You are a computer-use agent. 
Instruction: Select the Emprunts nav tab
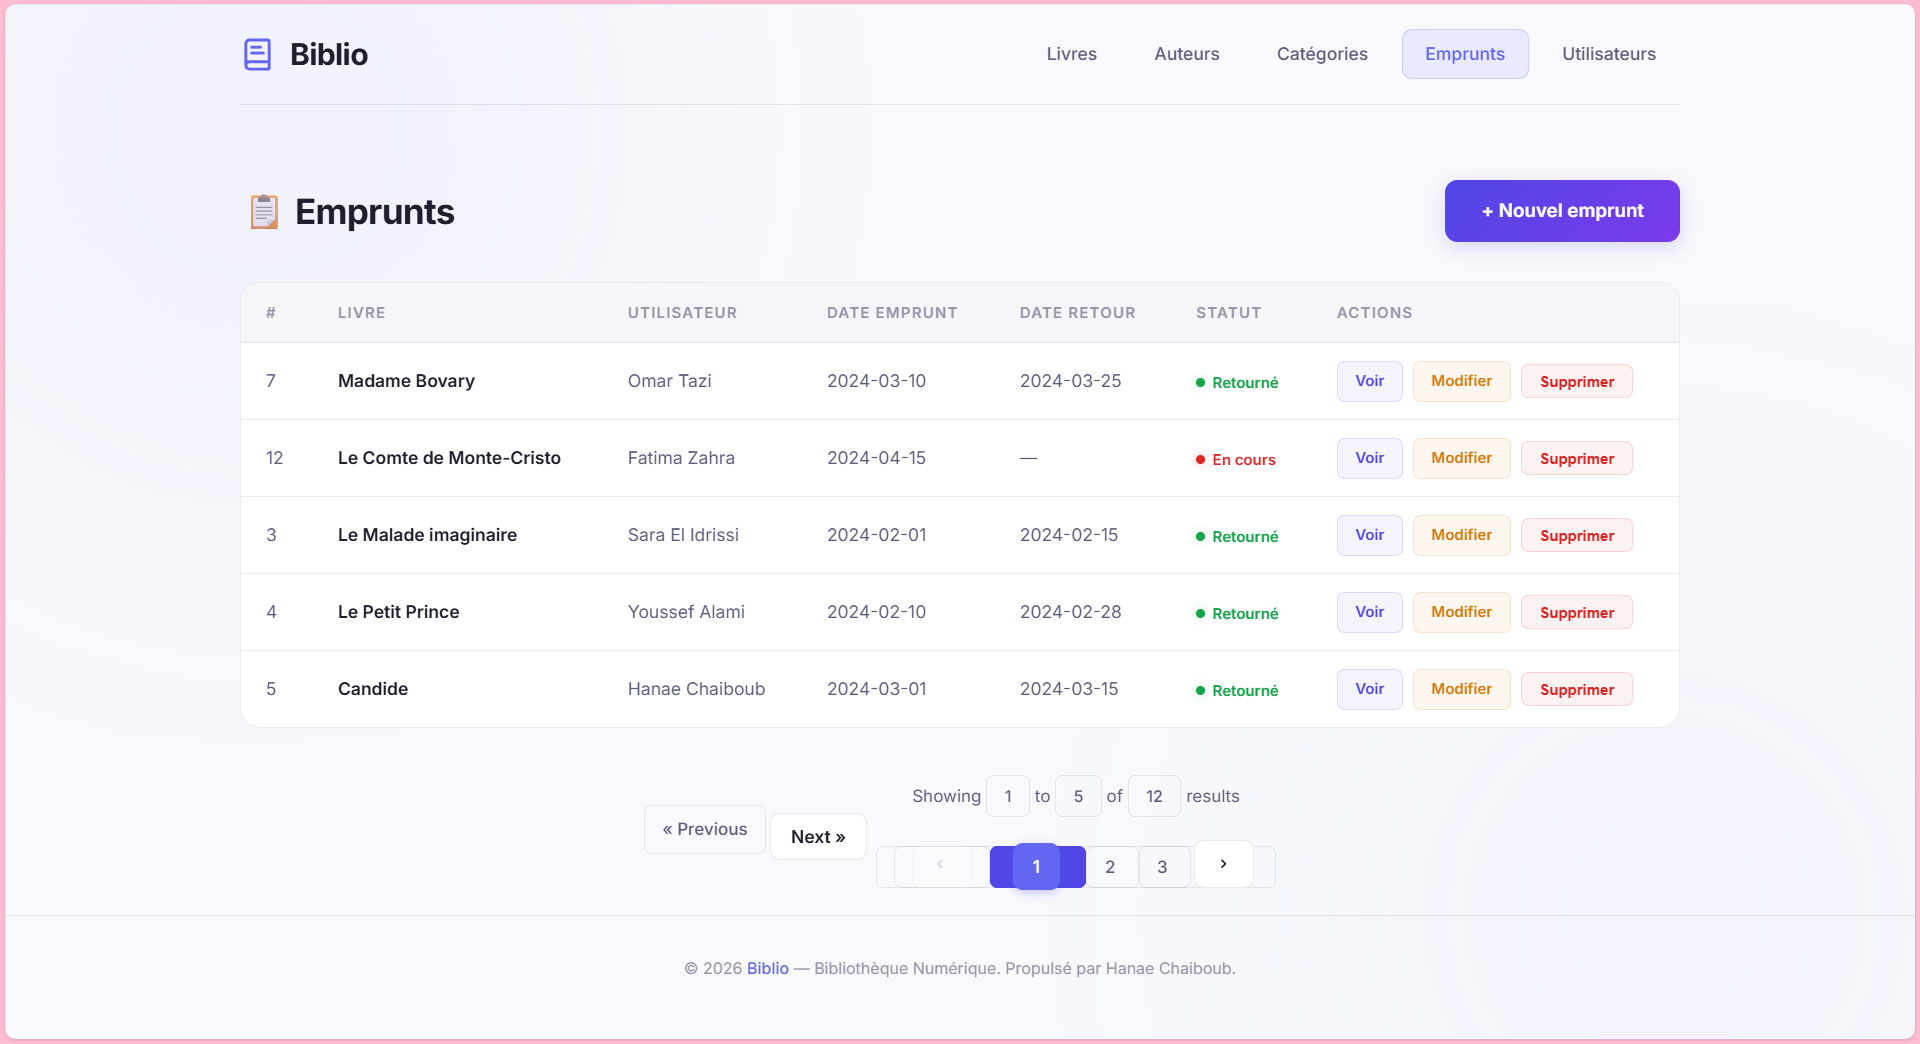click(1464, 54)
